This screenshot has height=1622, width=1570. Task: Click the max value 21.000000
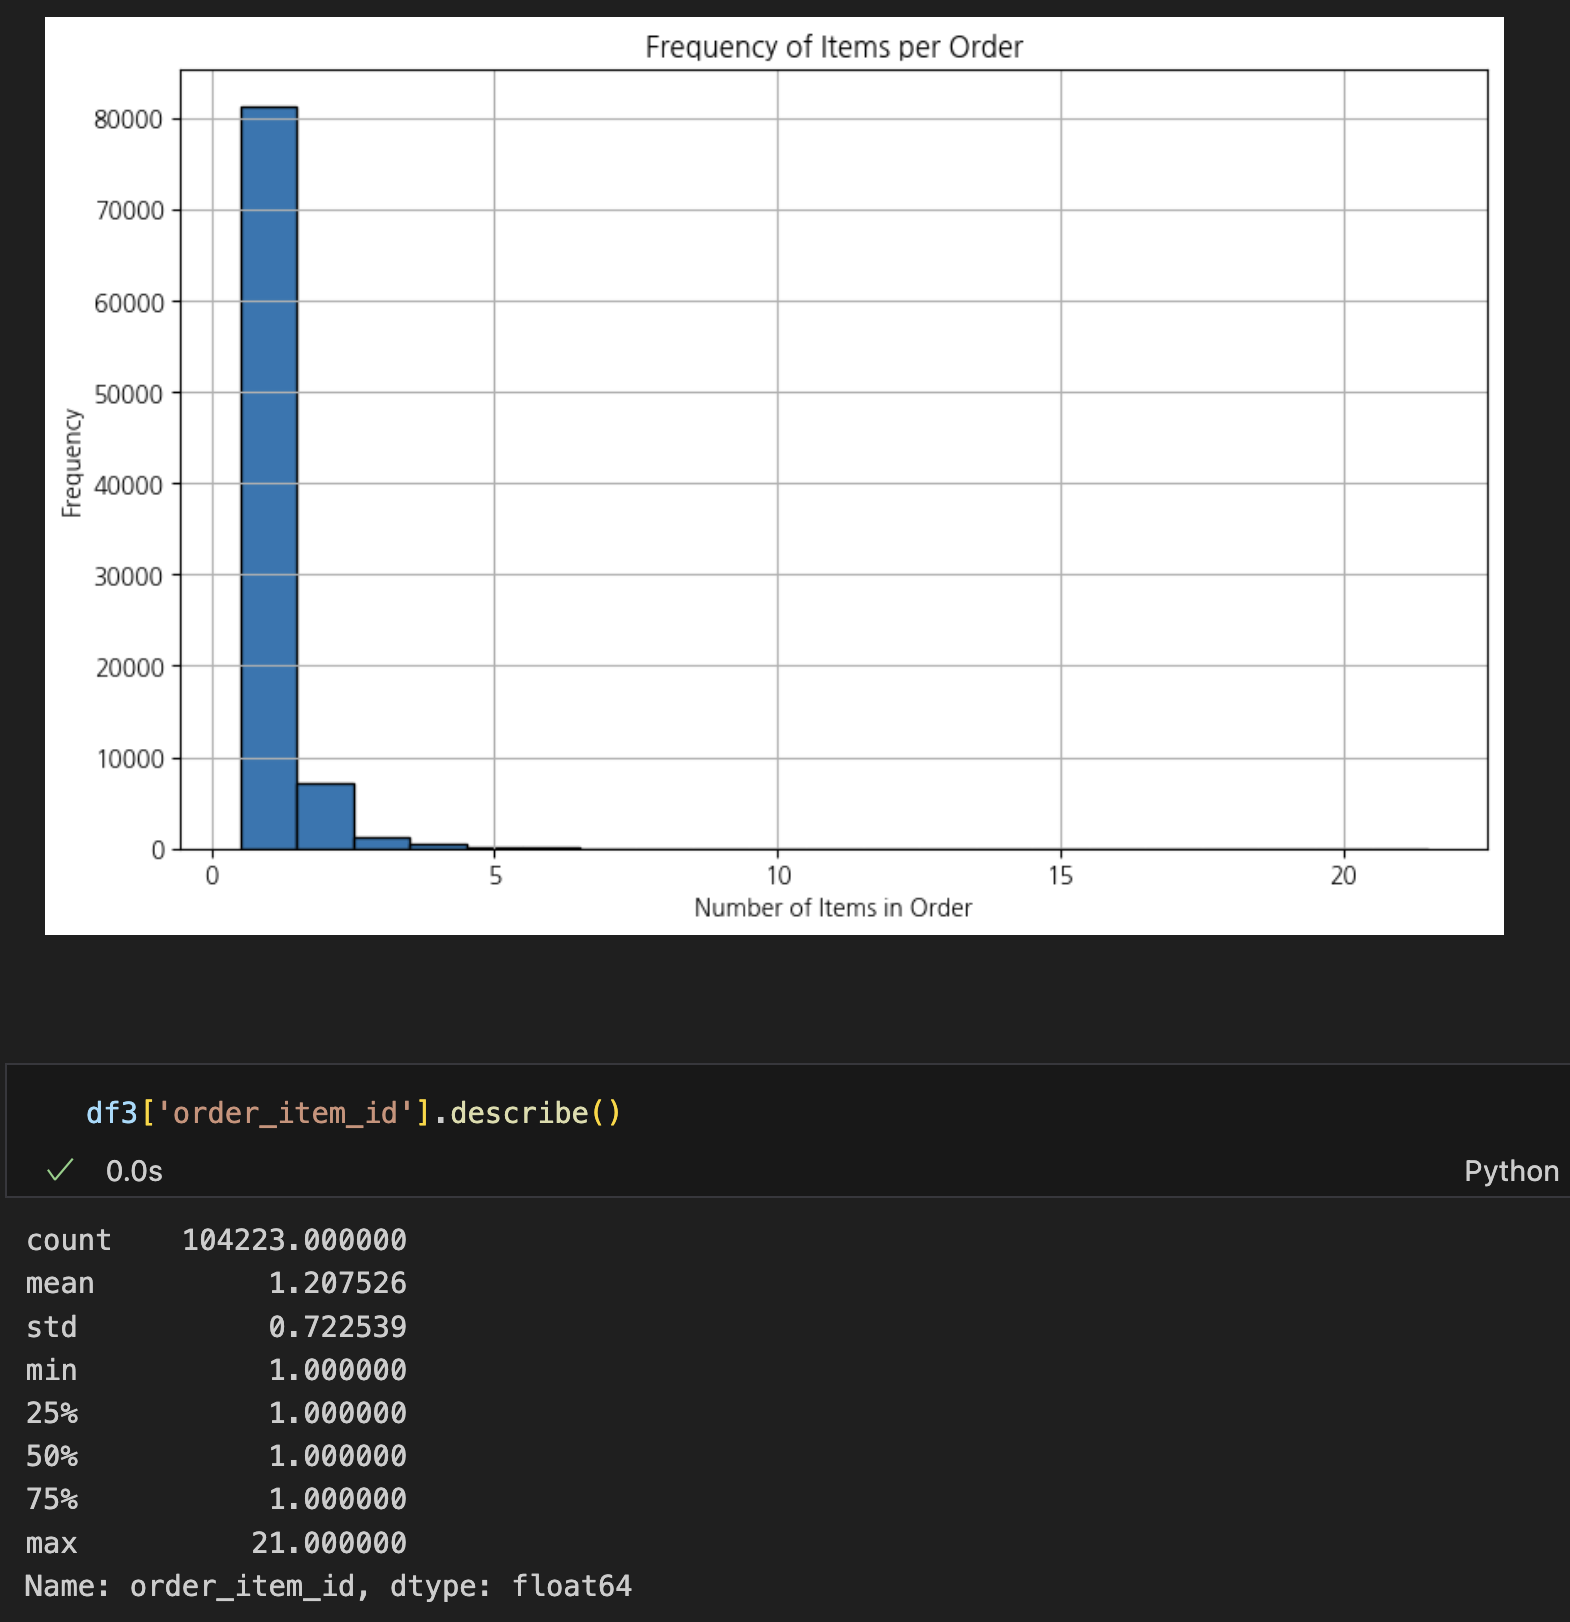pos(329,1543)
